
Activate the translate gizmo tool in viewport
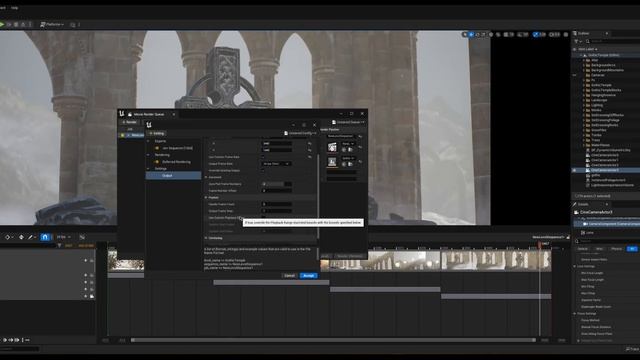coord(471,35)
